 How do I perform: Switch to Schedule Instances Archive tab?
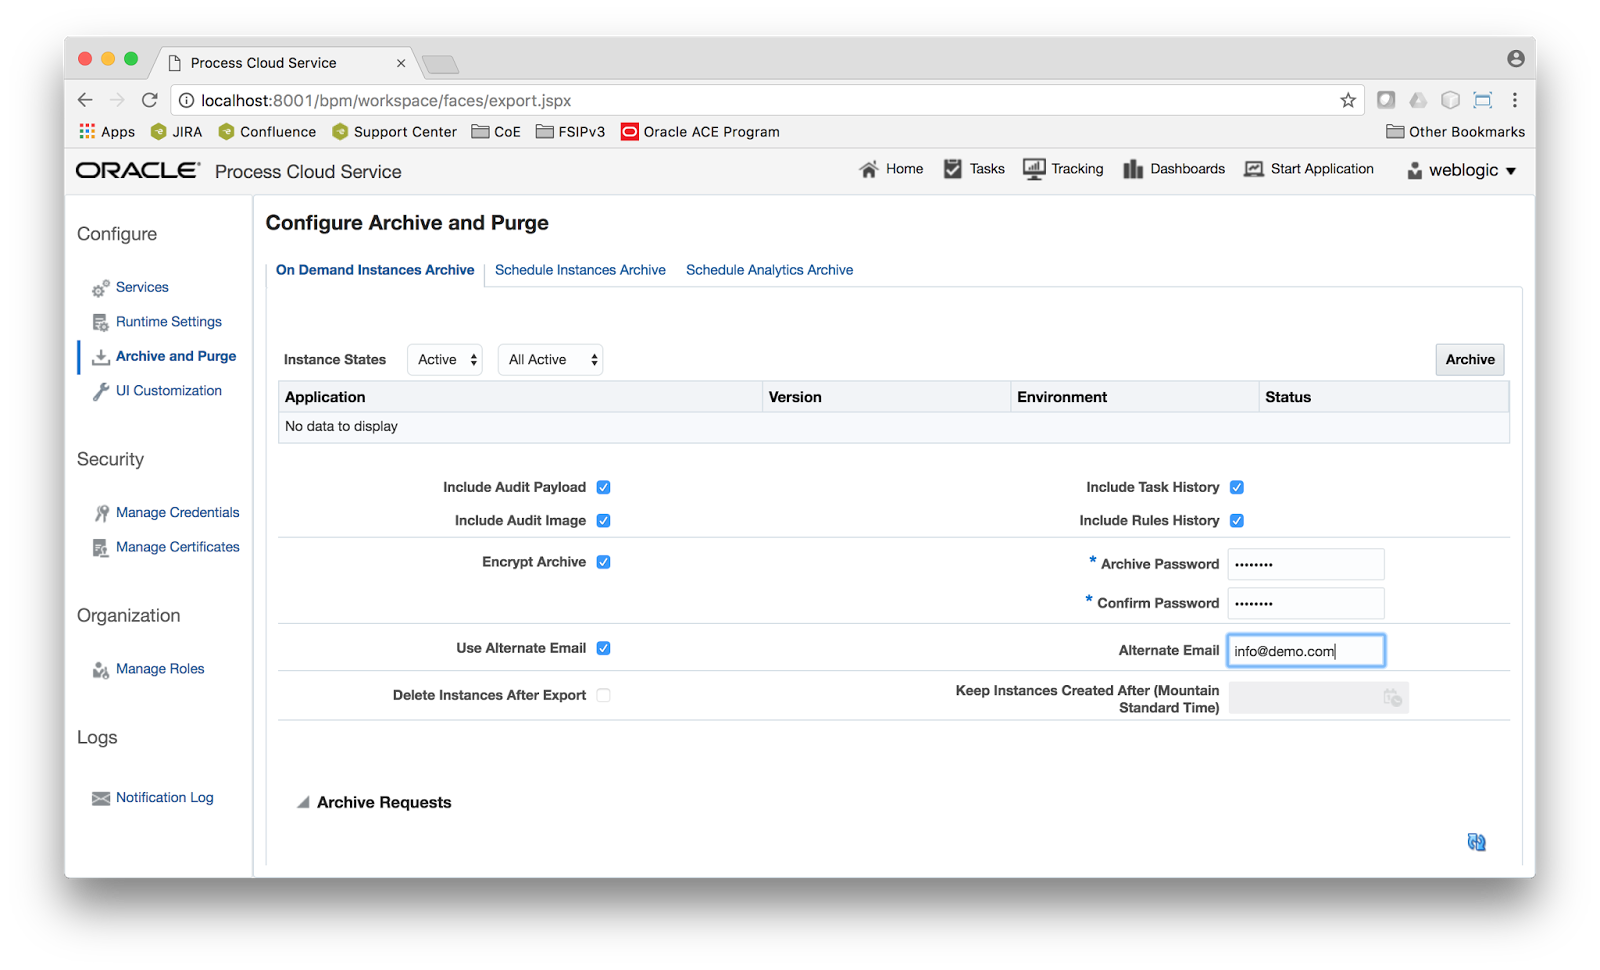pos(580,269)
